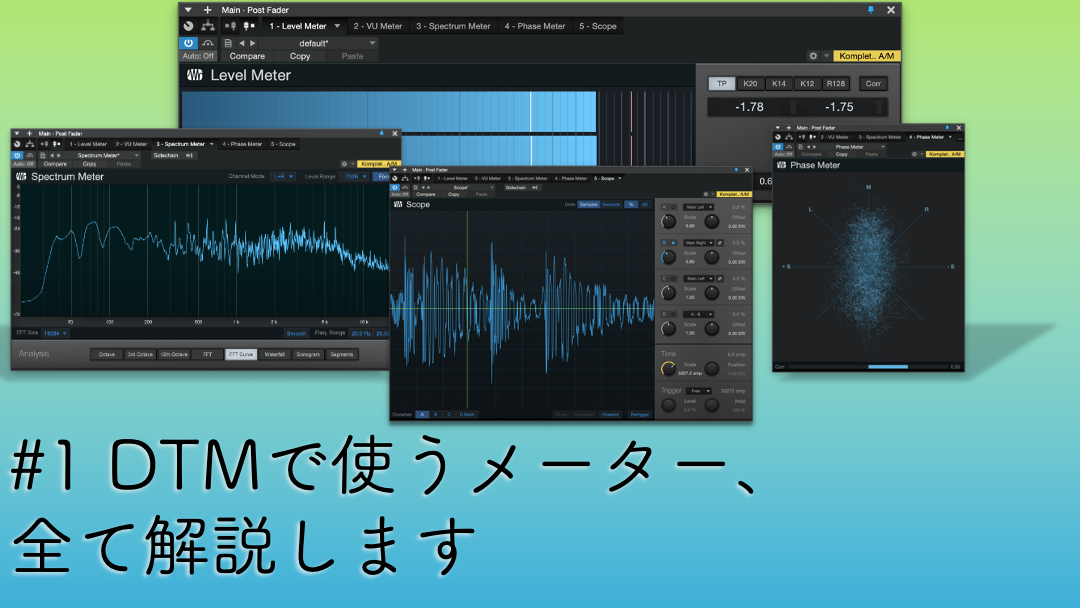Image resolution: width=1080 pixels, height=608 pixels.
Task: Open the FFT Size 16384 dropdown
Action: point(54,333)
